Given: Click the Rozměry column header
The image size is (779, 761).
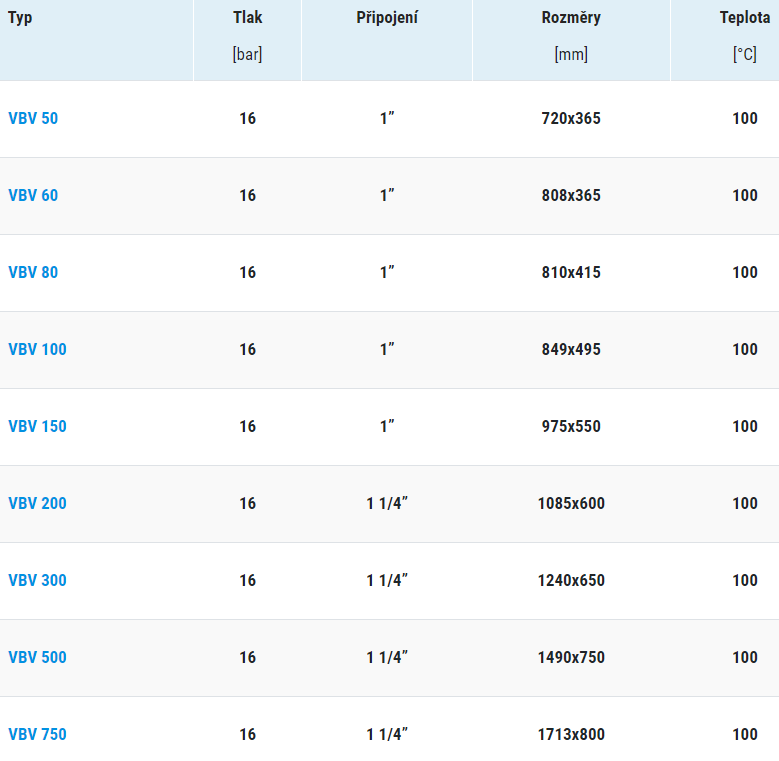Looking at the screenshot, I should (571, 18).
